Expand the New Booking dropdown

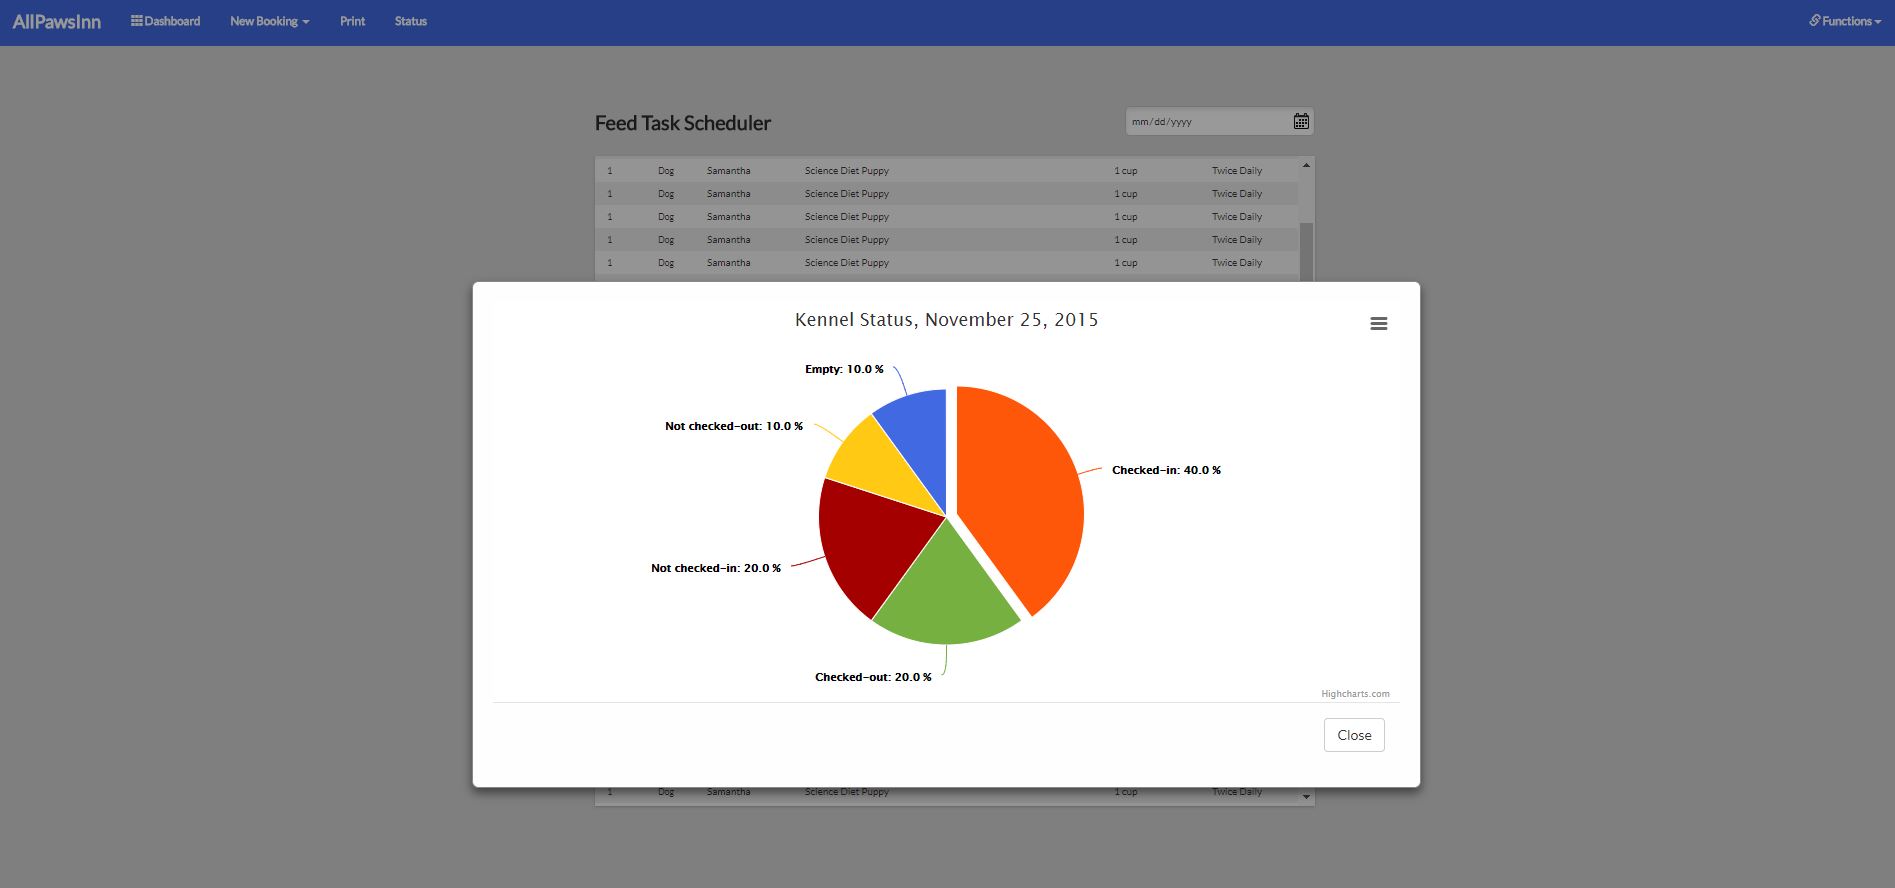(x=269, y=21)
